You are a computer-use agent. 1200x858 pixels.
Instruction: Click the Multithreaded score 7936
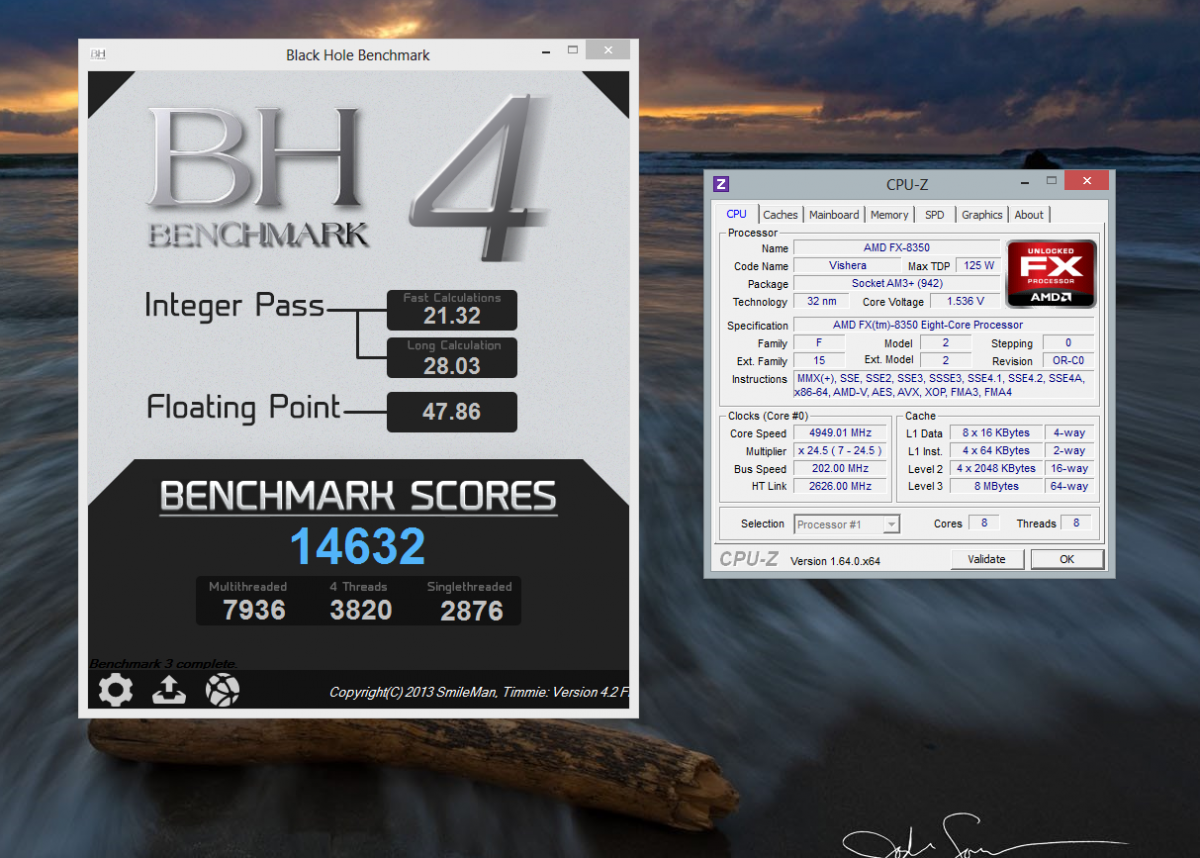(x=254, y=610)
